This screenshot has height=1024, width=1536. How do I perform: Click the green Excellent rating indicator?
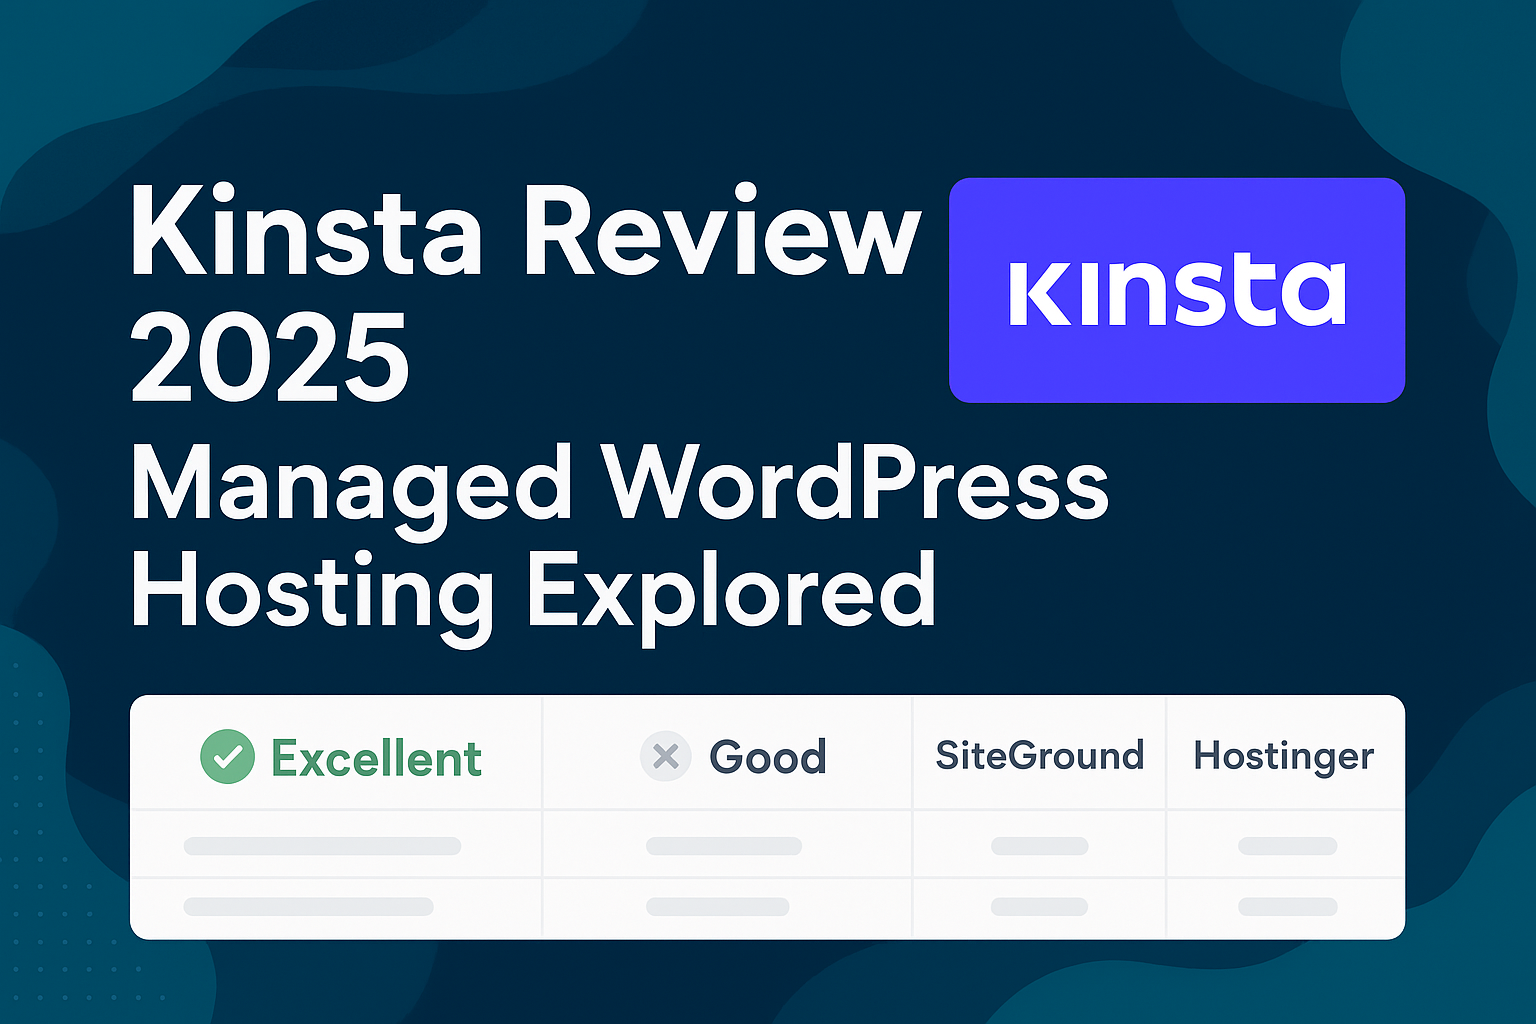tap(340, 758)
